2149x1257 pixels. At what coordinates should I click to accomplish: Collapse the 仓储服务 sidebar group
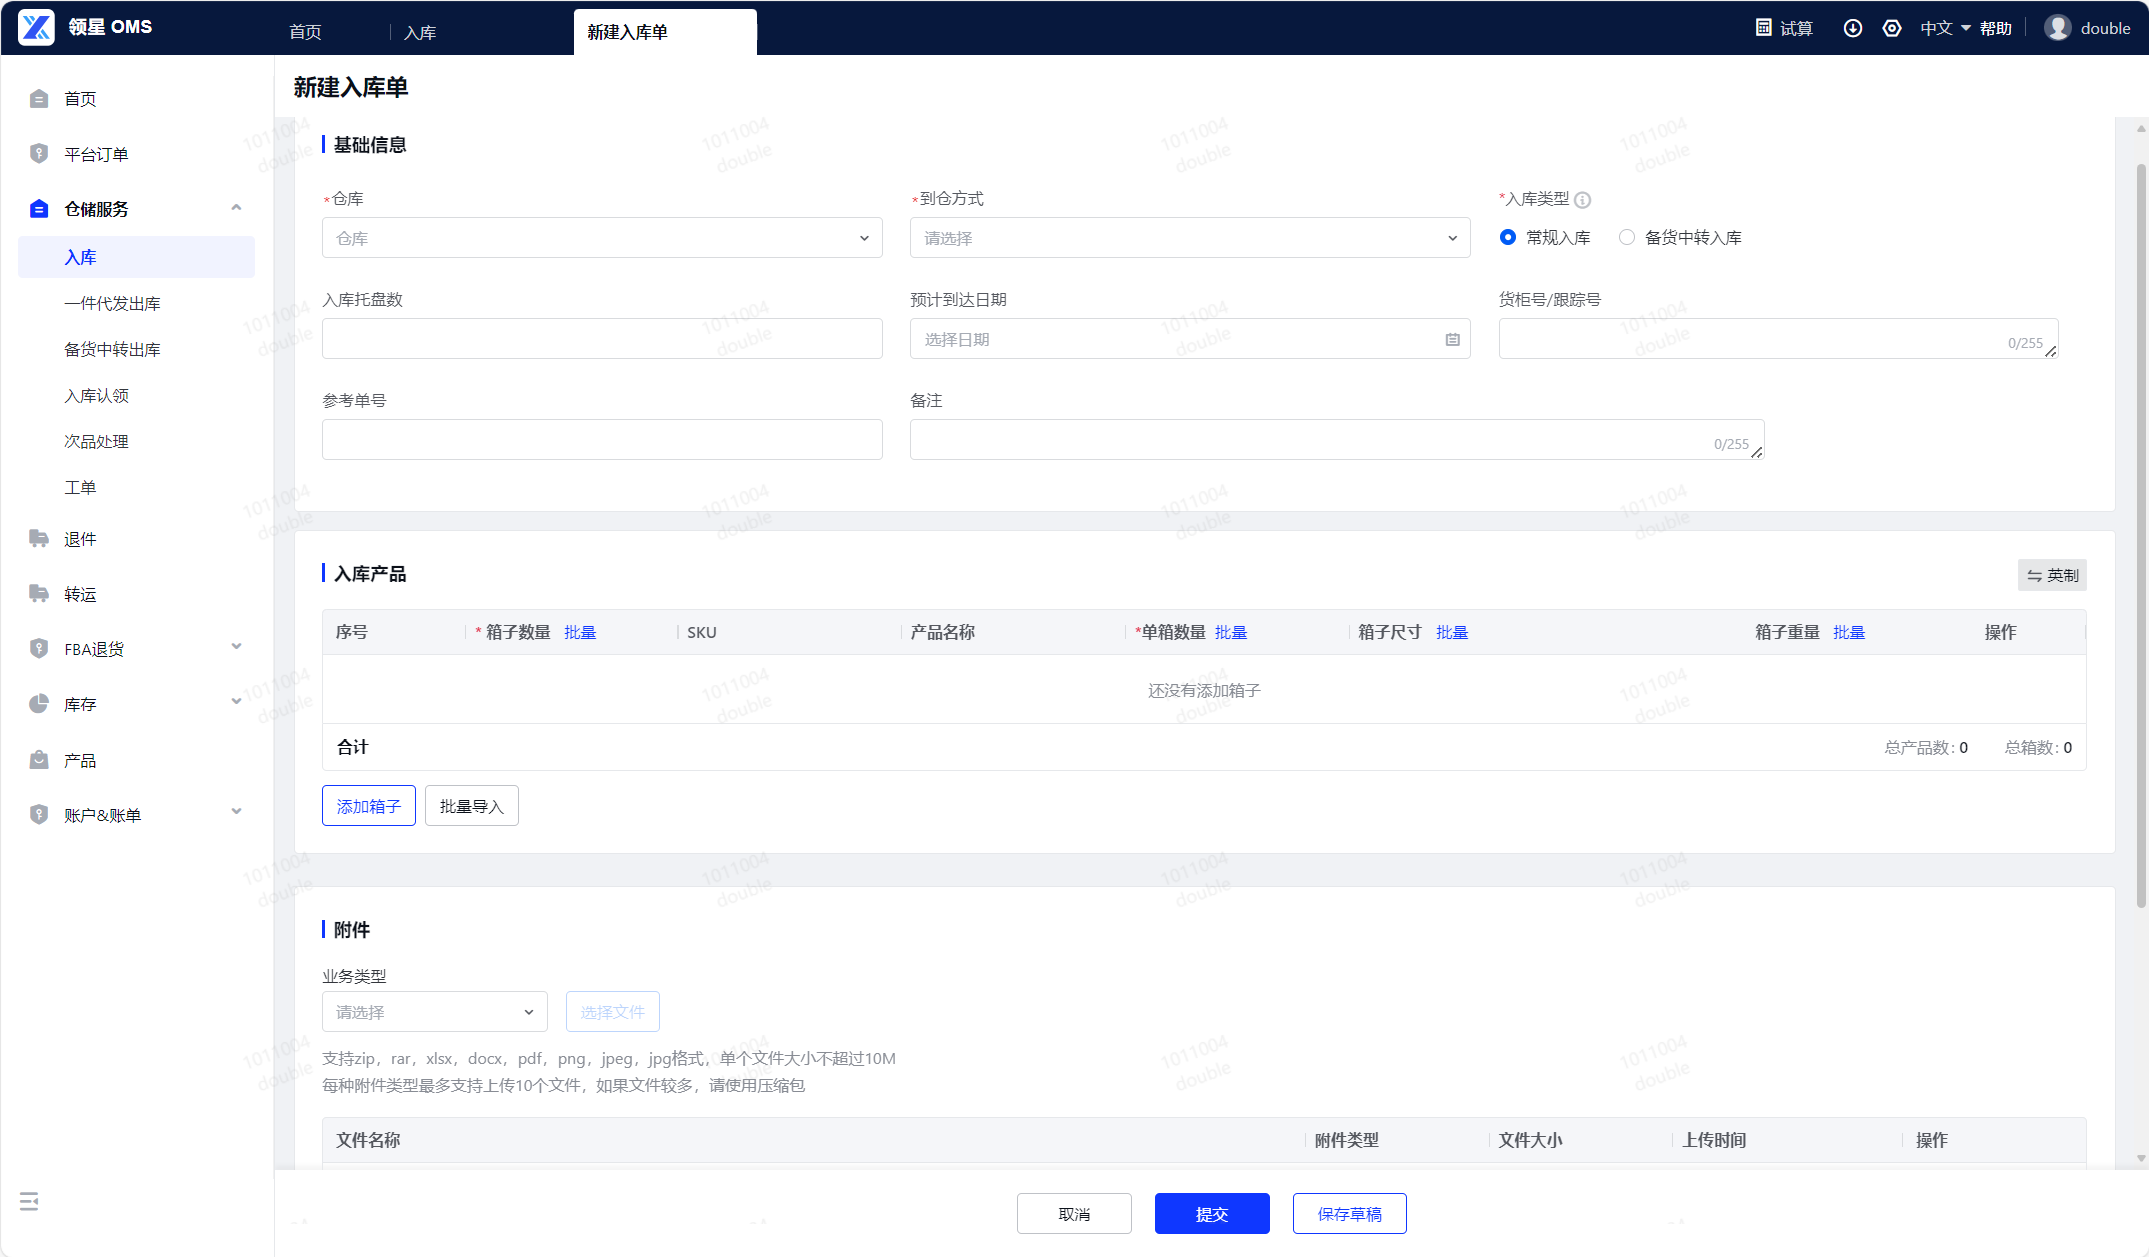click(237, 208)
